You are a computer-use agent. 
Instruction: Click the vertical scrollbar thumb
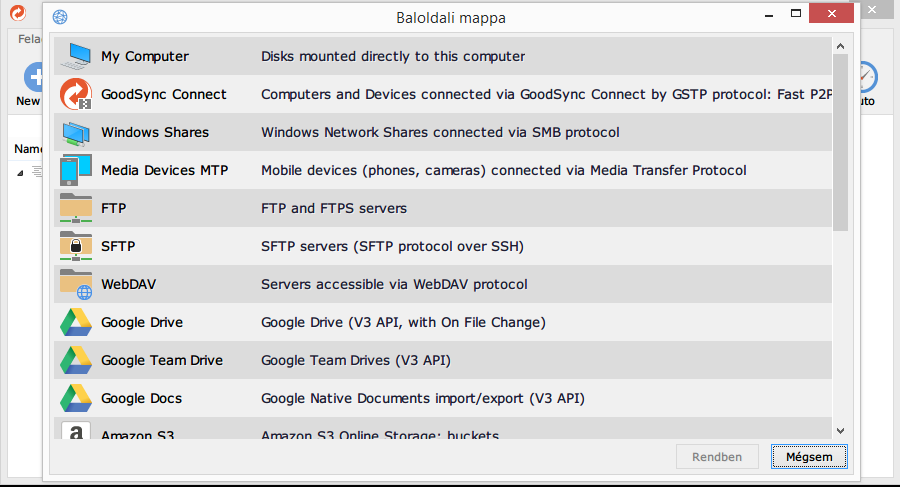tap(840, 140)
